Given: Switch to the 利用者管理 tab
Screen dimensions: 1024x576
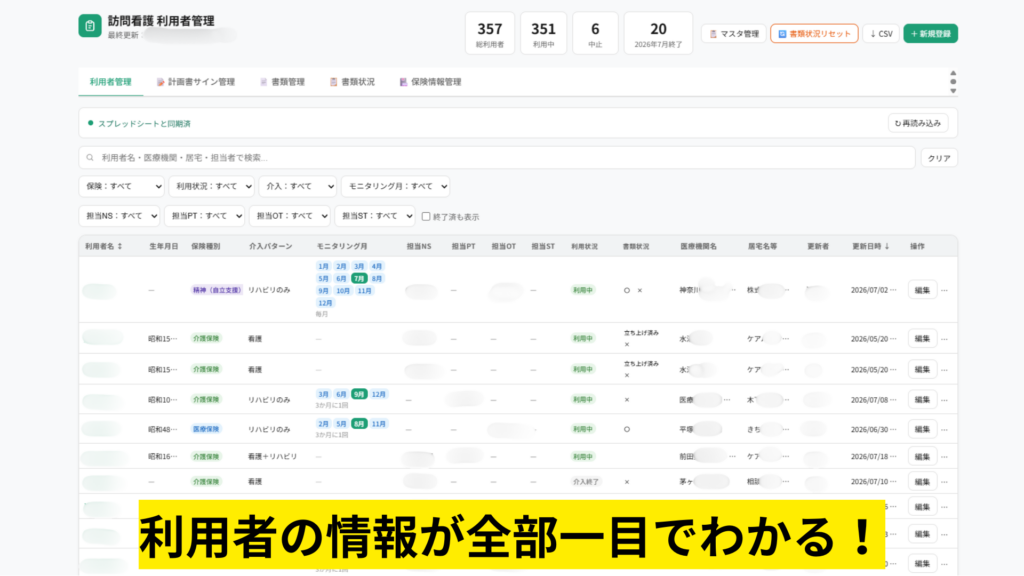Looking at the screenshot, I should [110, 82].
